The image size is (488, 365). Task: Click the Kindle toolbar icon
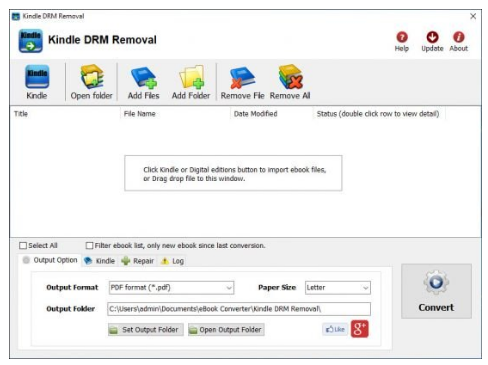pos(37,77)
